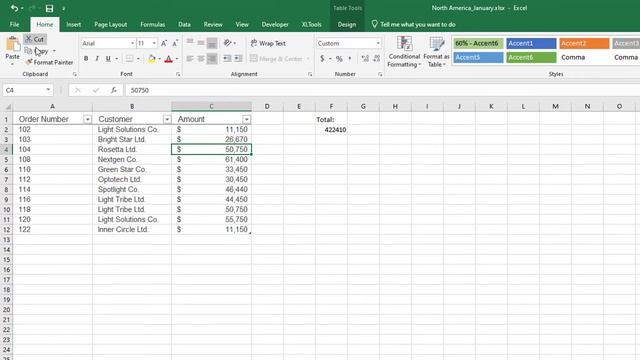Apply the blue Accent1 cell style
The width and height of the screenshot is (640, 360).
pyautogui.click(x=531, y=43)
